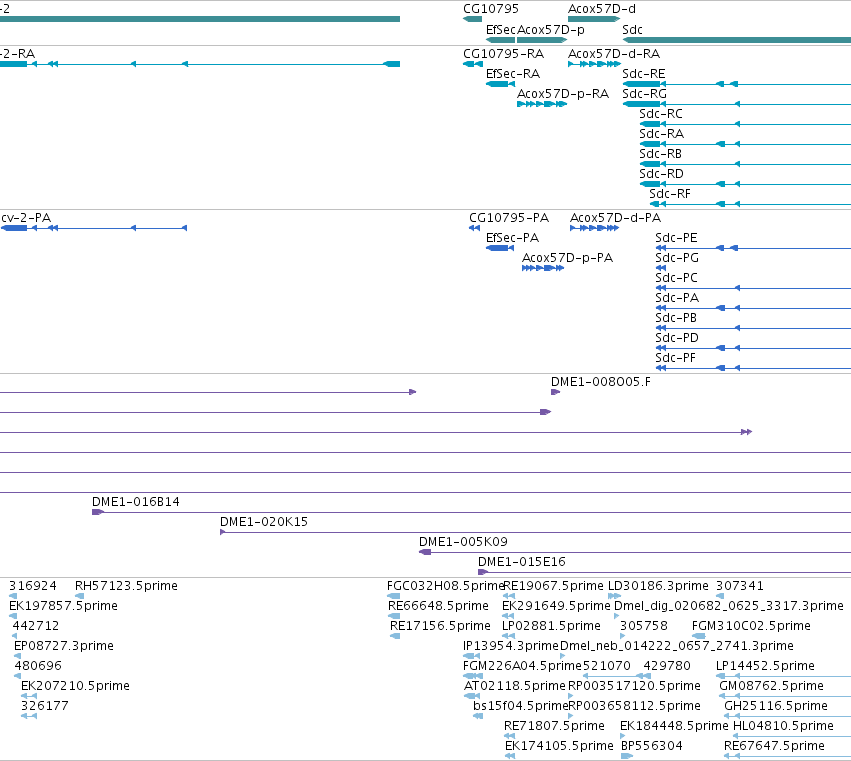Click the BP556304 EST label

[651, 746]
